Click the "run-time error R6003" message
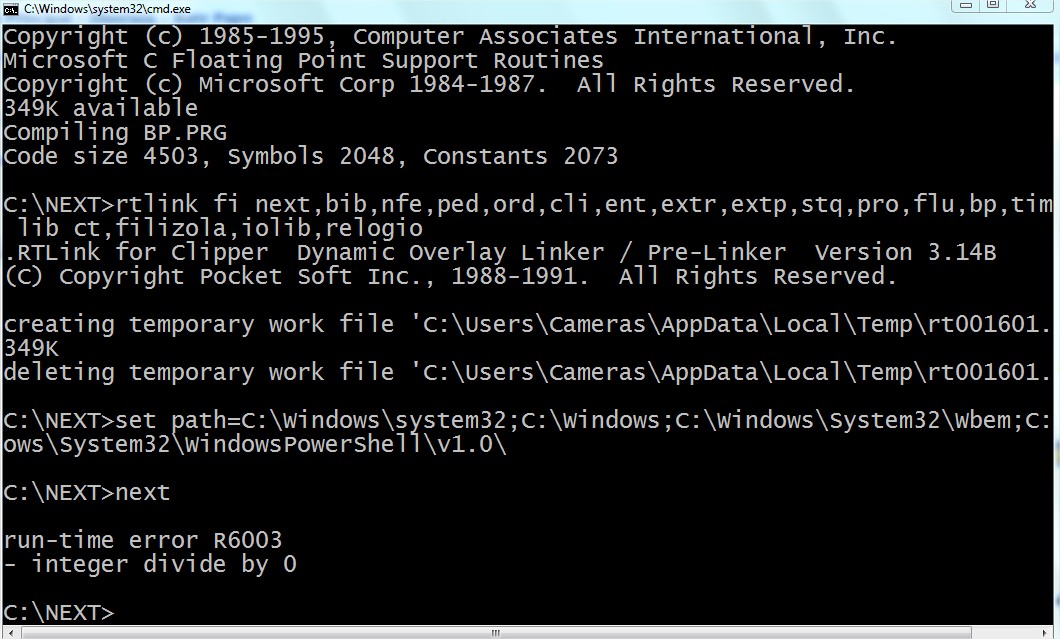 pos(143,540)
